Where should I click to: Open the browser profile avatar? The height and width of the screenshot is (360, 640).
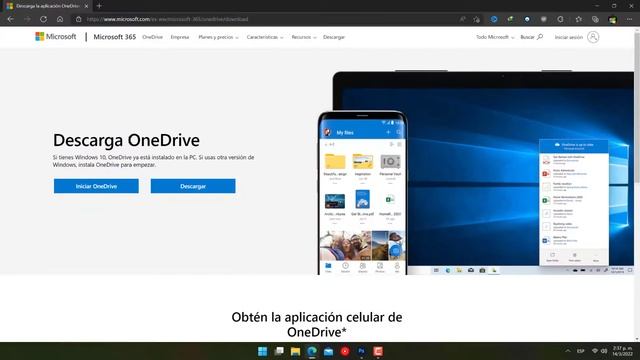[x=612, y=19]
